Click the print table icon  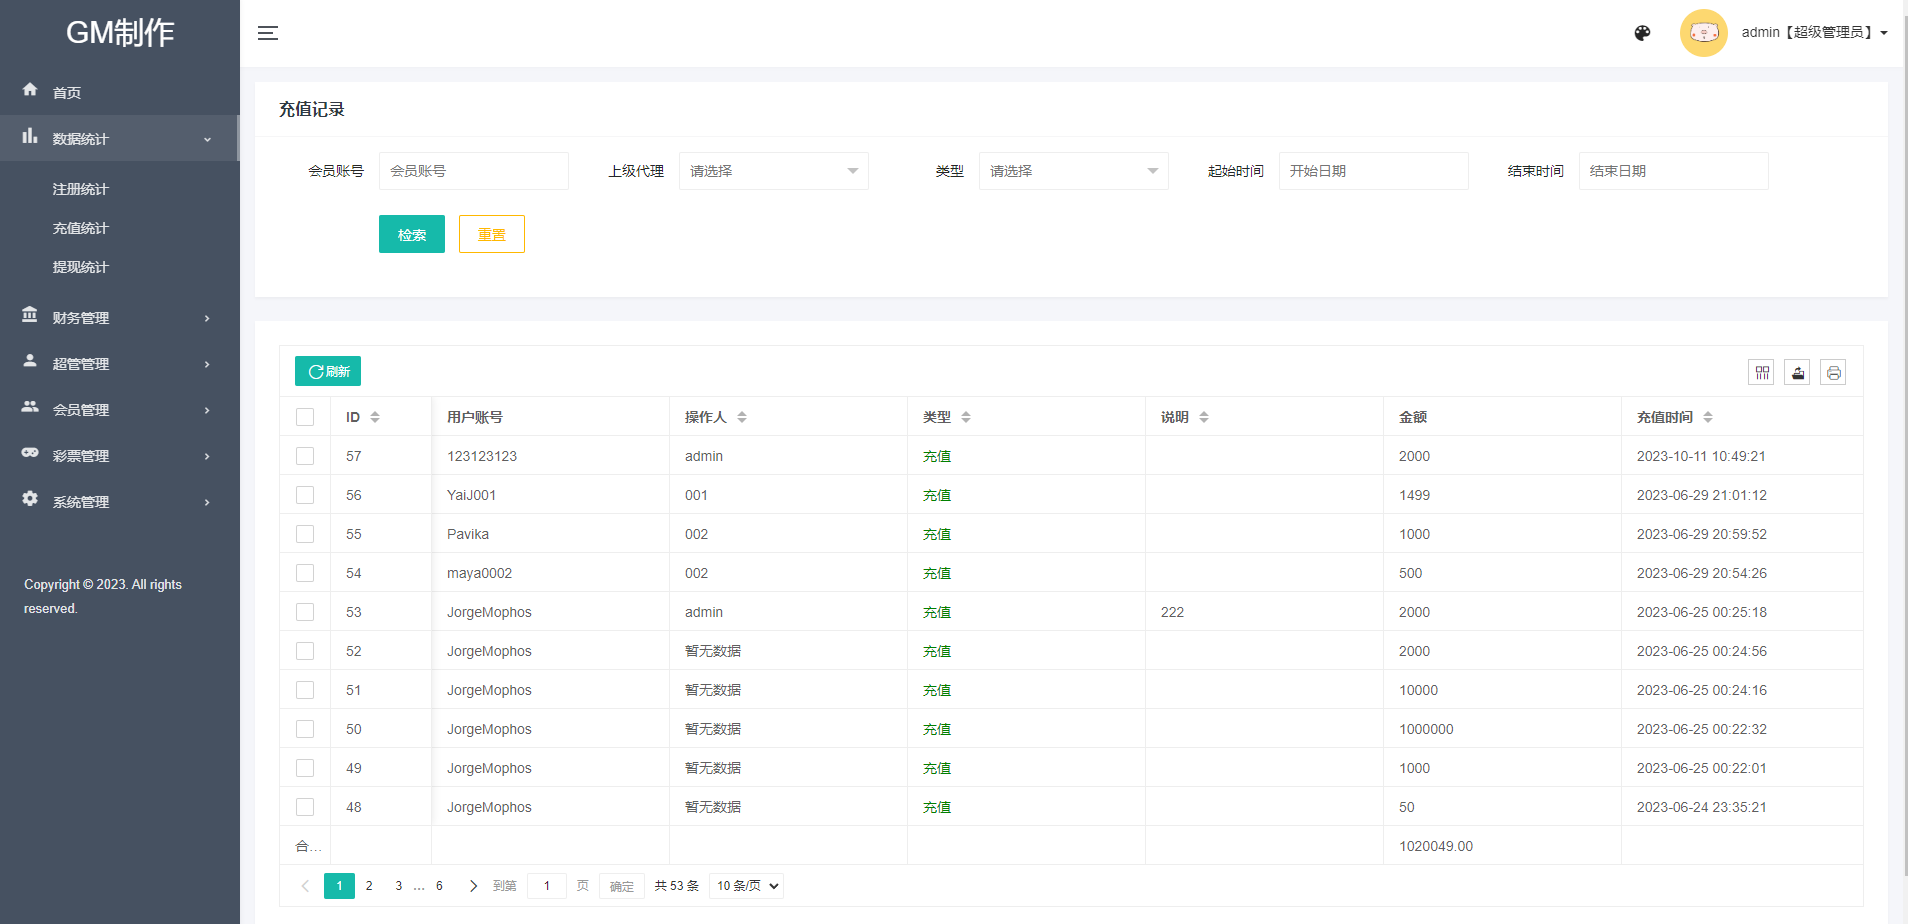(1833, 373)
